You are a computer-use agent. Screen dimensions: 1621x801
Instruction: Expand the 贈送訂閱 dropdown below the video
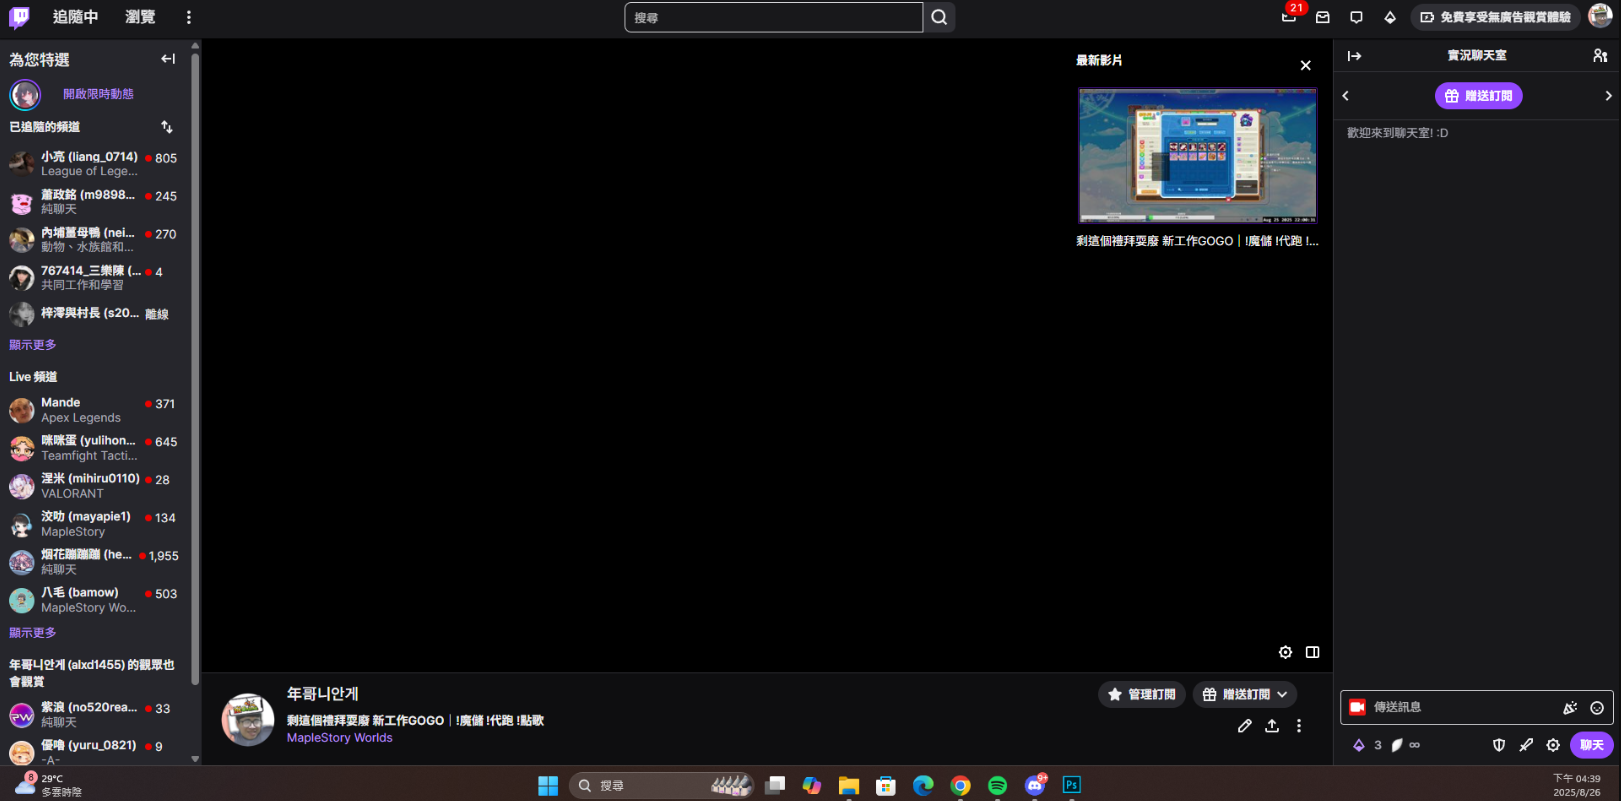pyautogui.click(x=1244, y=694)
